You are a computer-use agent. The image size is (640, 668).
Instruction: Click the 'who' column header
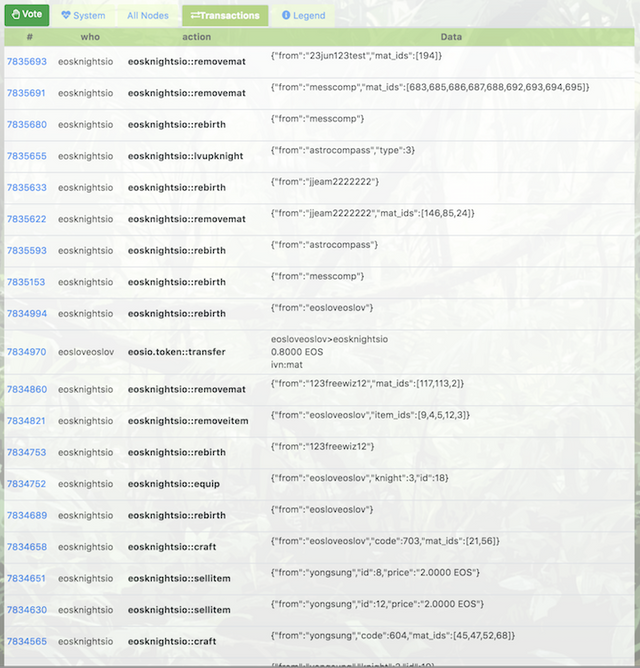(x=90, y=37)
